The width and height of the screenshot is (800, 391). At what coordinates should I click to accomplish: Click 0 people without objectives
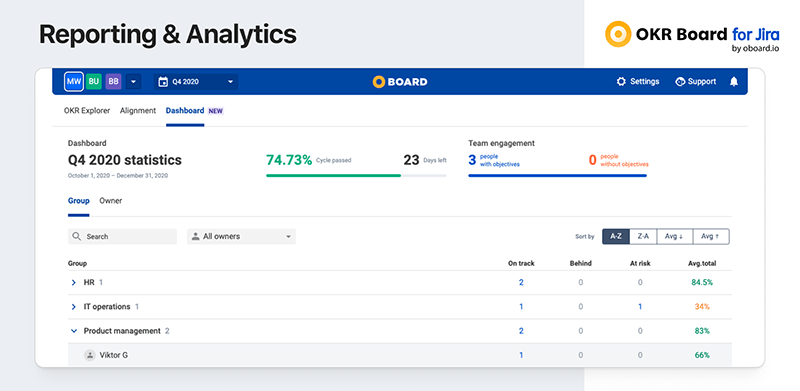618,160
